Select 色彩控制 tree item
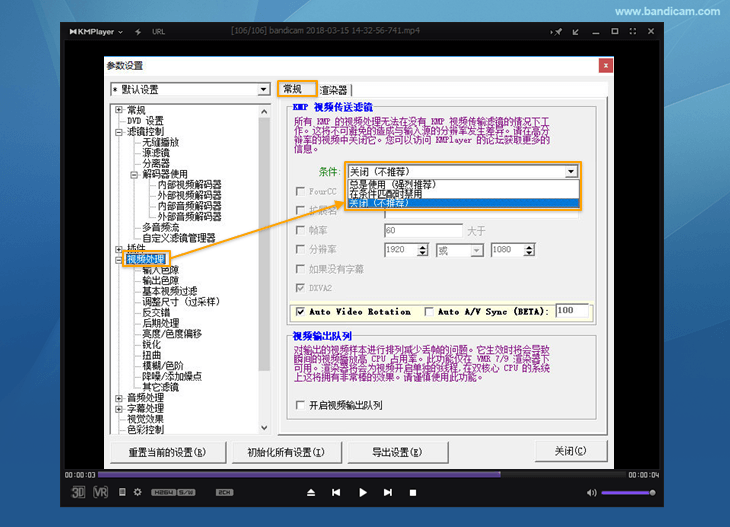The image size is (730, 527). [x=145, y=429]
